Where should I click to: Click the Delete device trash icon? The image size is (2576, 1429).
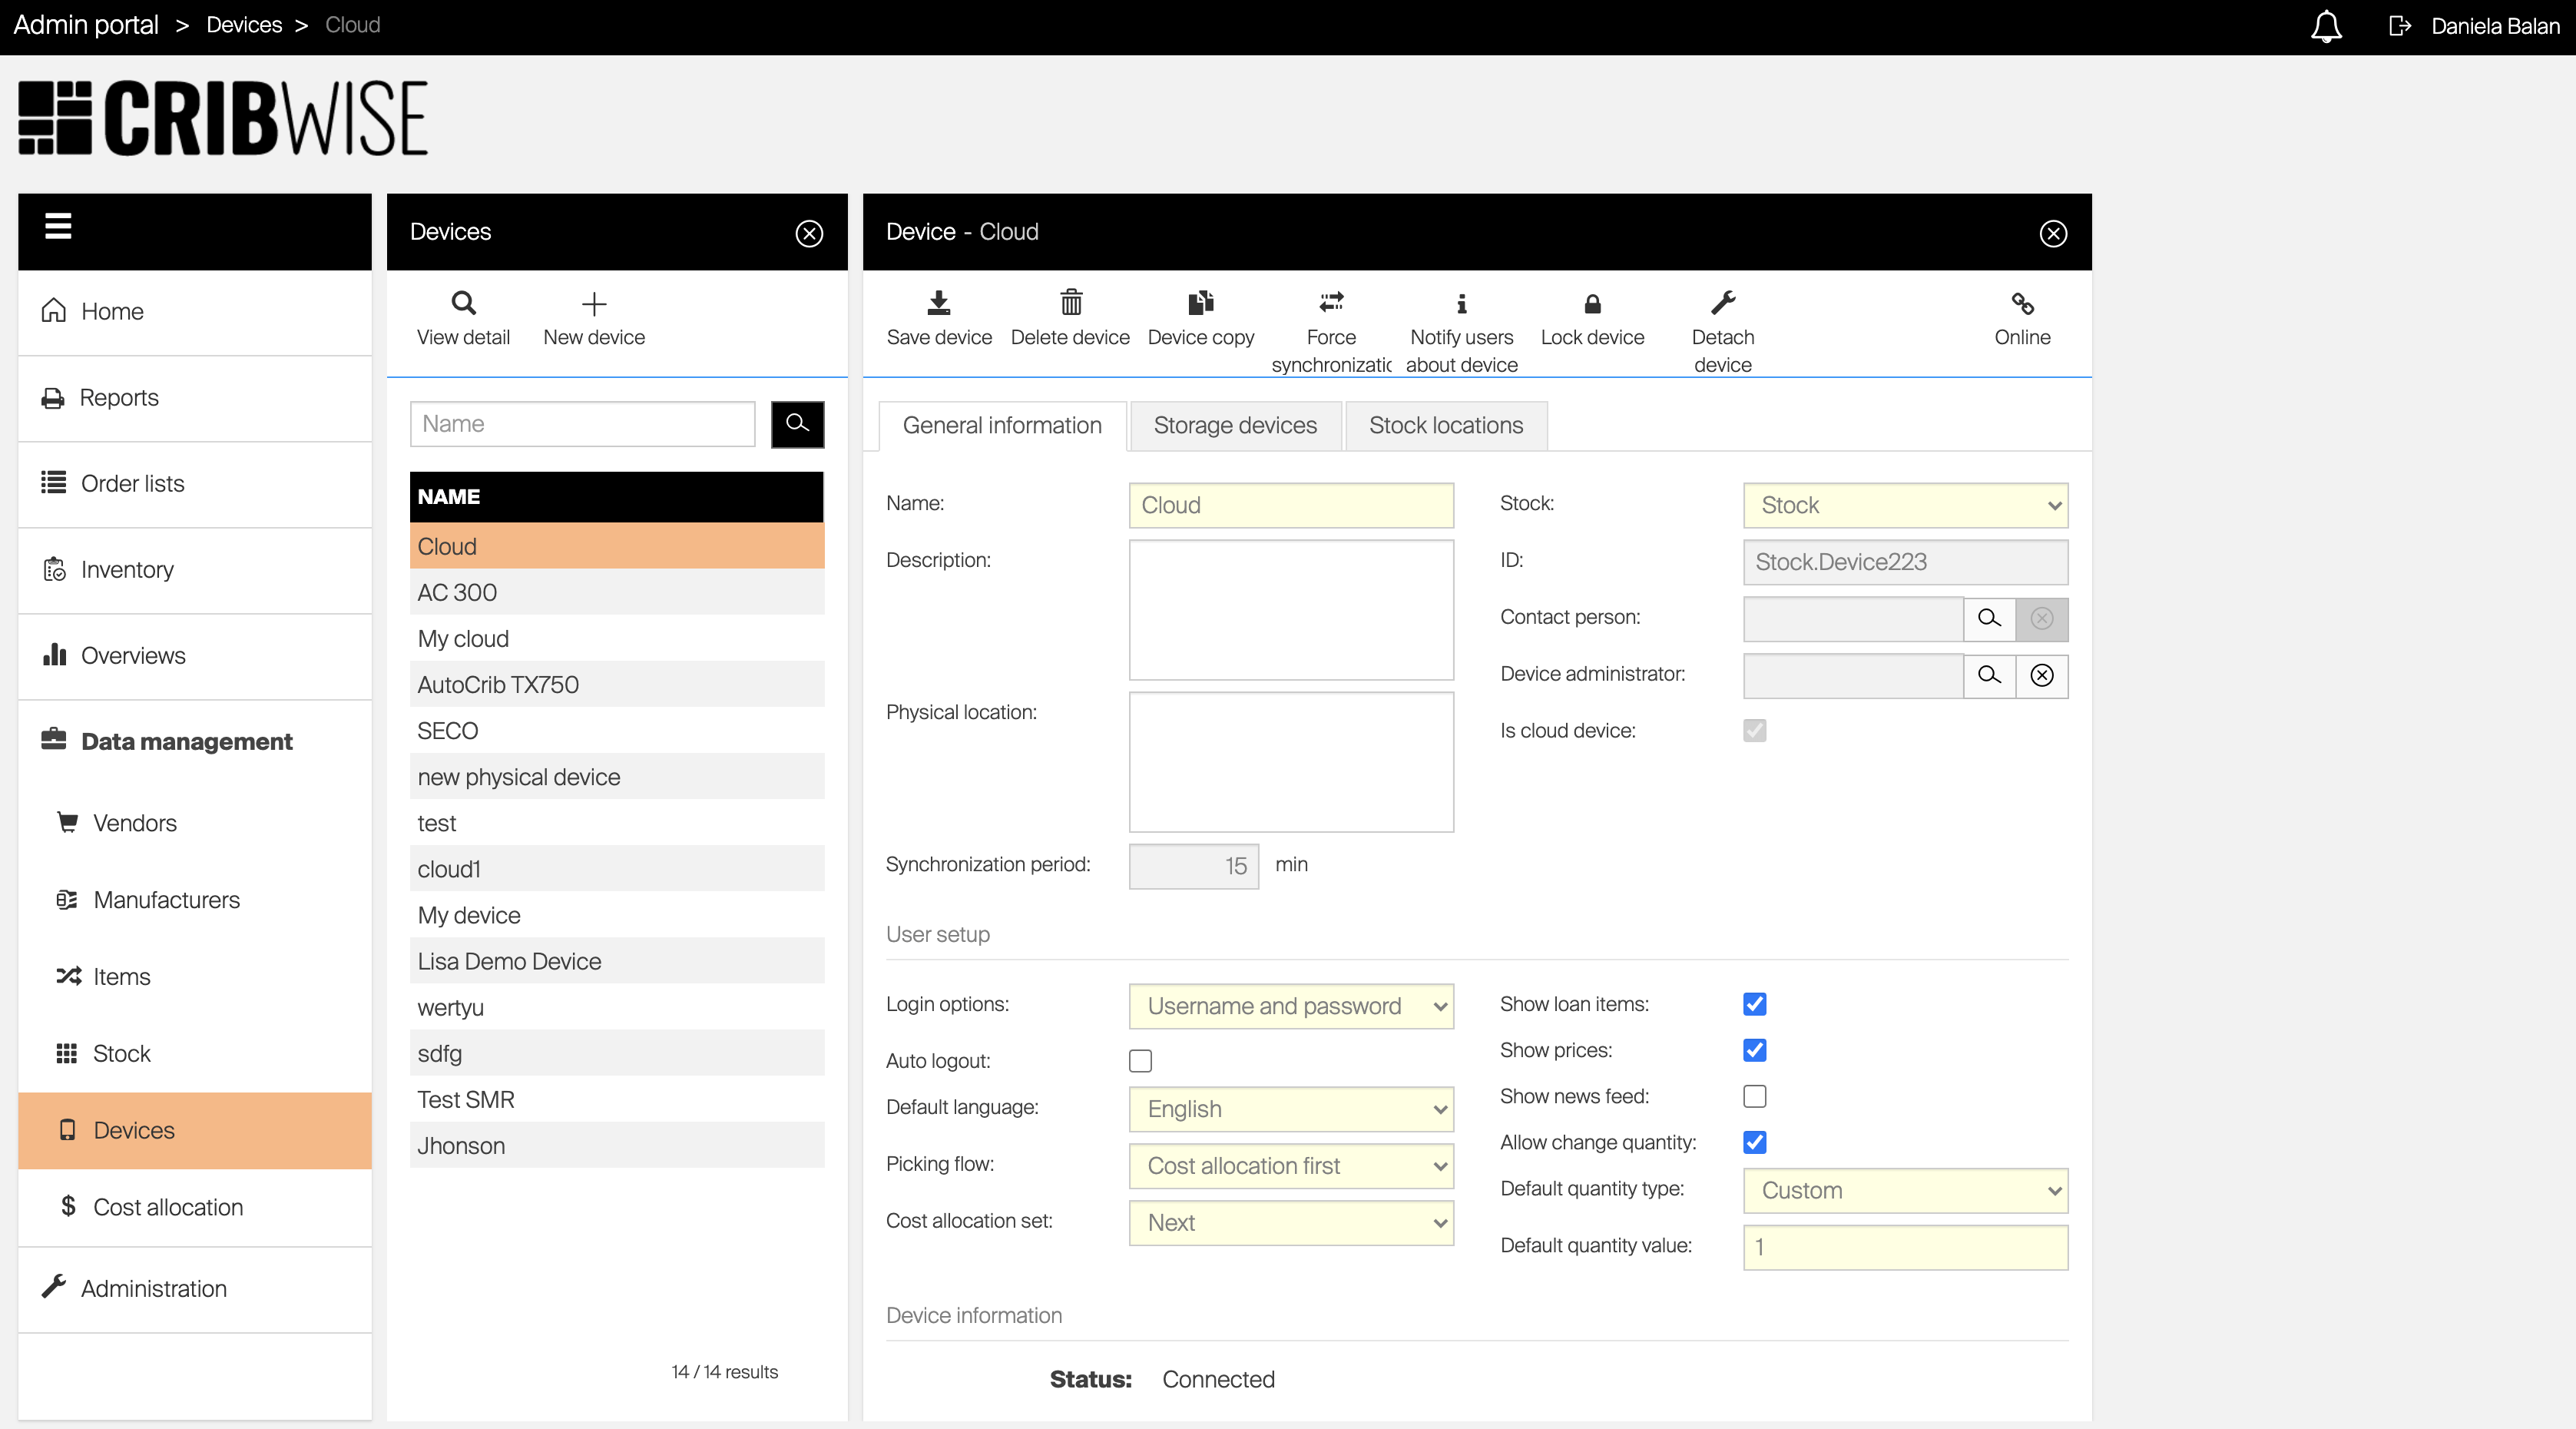(x=1070, y=303)
